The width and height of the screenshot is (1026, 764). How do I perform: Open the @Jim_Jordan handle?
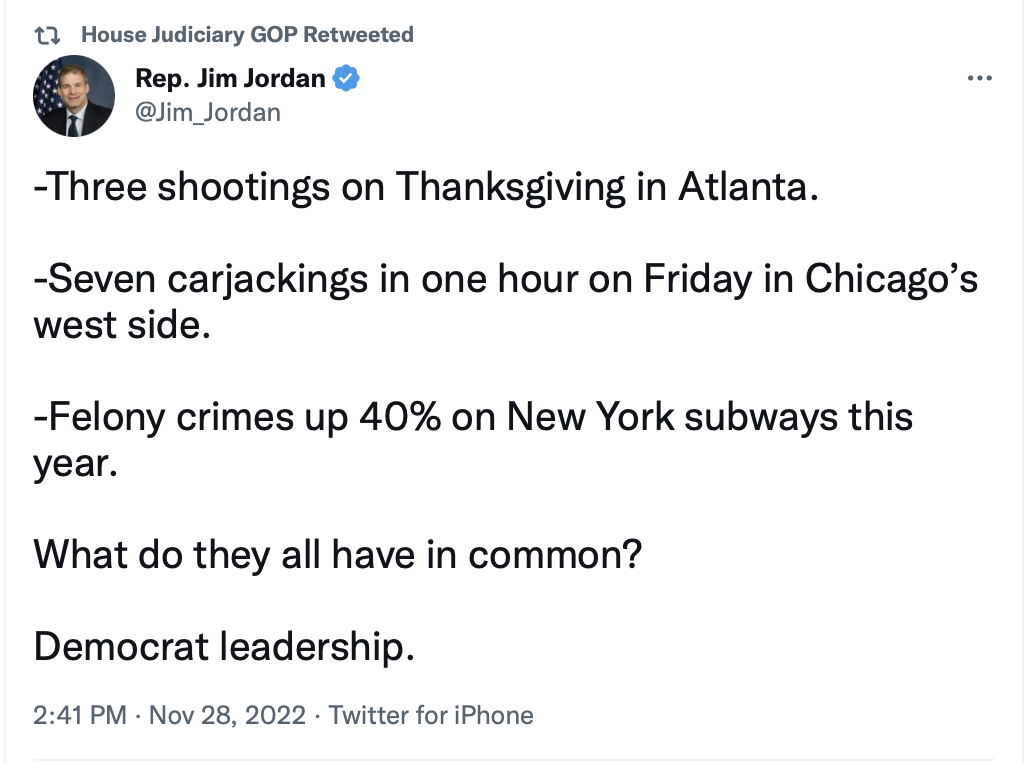coord(207,112)
